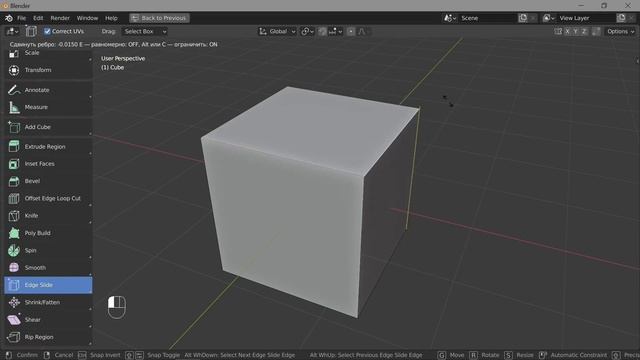Open the Edit menu
Image resolution: width=640 pixels, height=360 pixels.
point(38,18)
